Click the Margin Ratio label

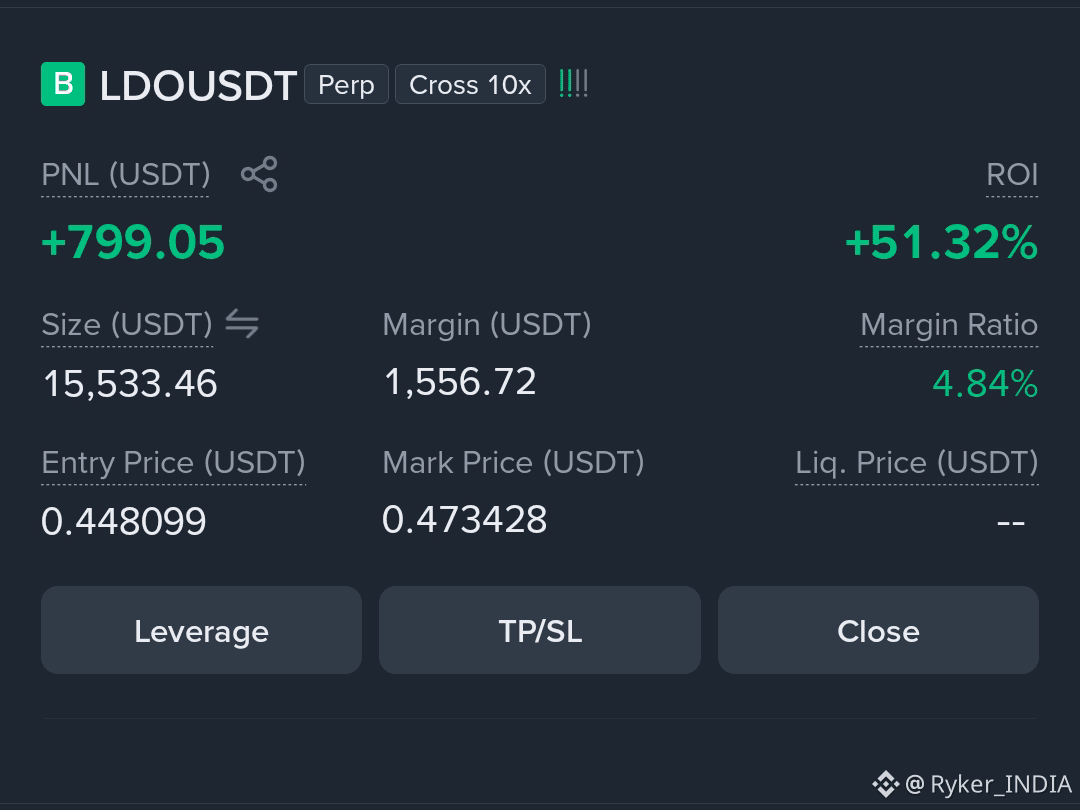coord(949,324)
